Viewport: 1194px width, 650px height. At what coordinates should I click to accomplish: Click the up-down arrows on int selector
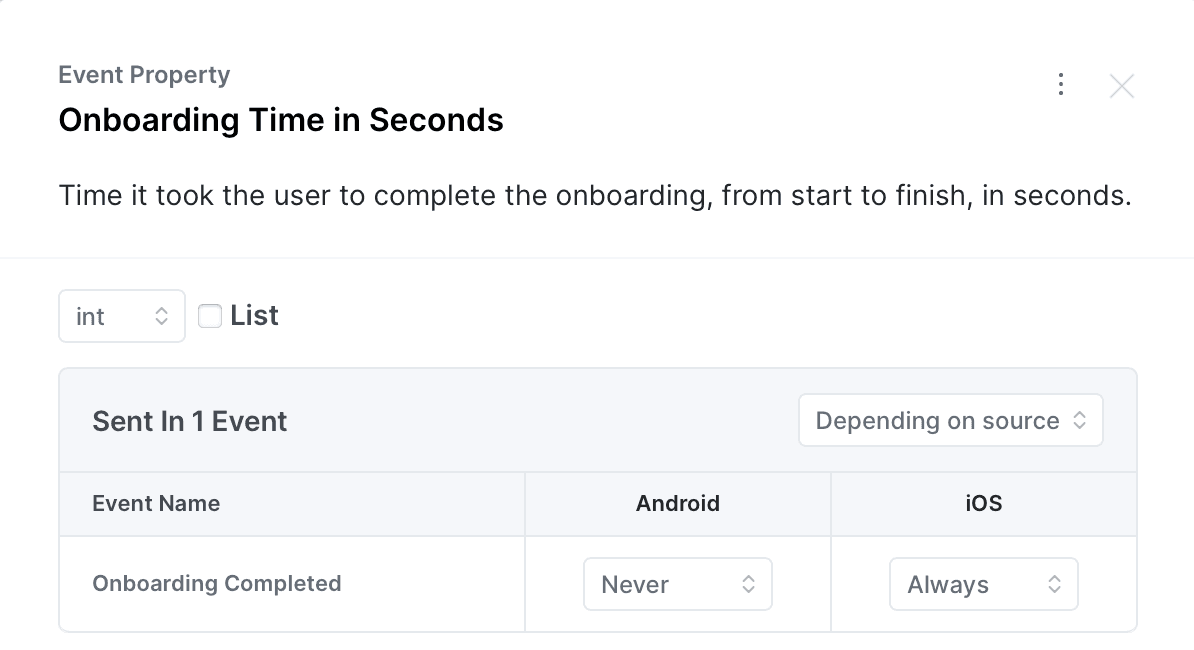click(x=162, y=316)
